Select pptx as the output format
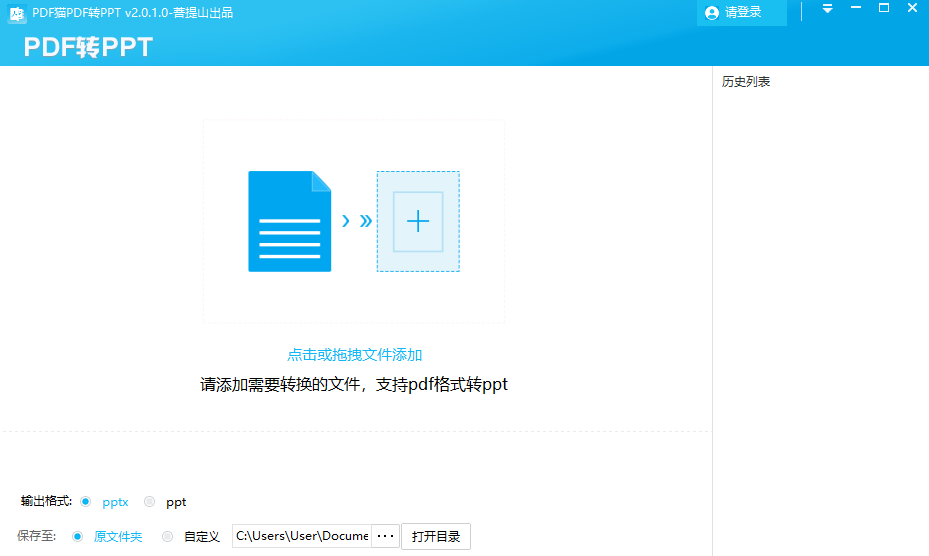The height and width of the screenshot is (556, 929). [86, 502]
